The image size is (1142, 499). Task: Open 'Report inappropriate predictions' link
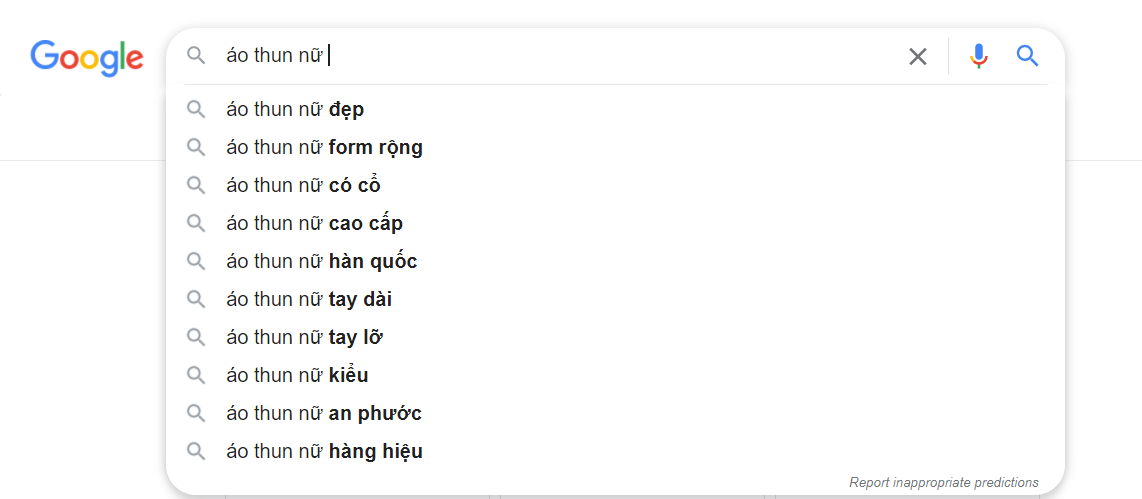[x=943, y=482]
